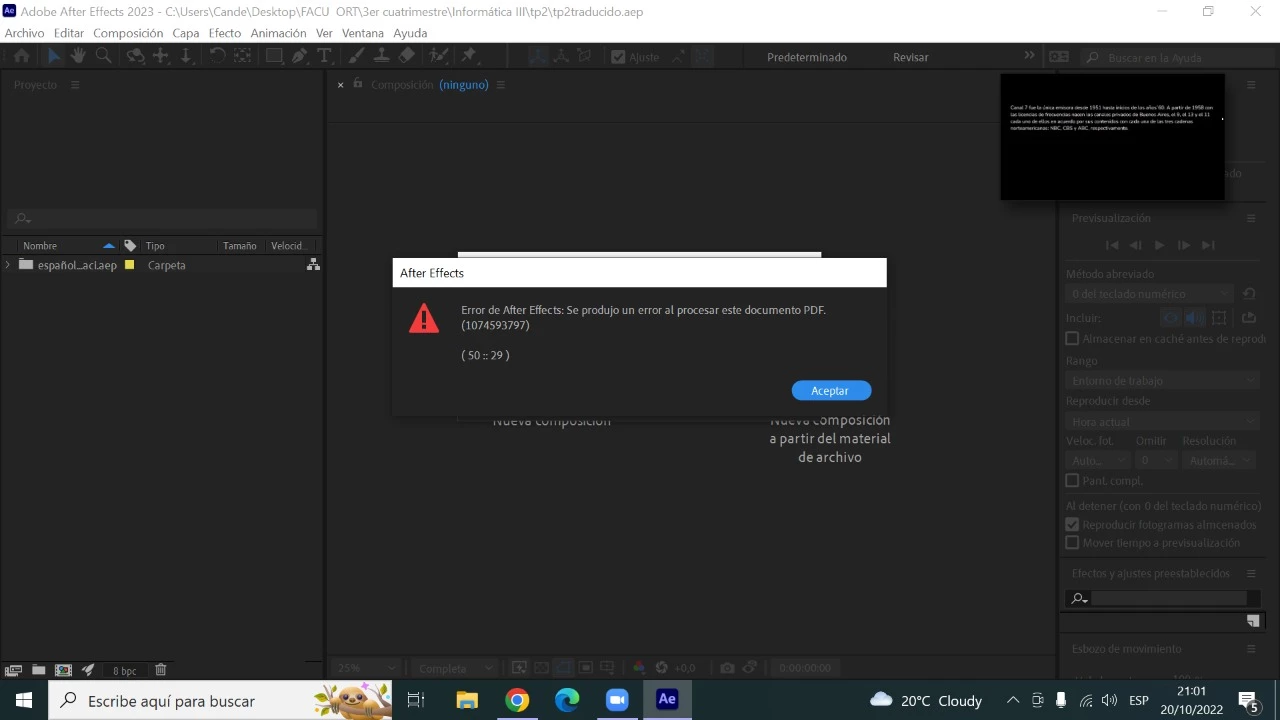Switch to Revisar workspace
Viewport: 1280px width, 720px height.
911,57
